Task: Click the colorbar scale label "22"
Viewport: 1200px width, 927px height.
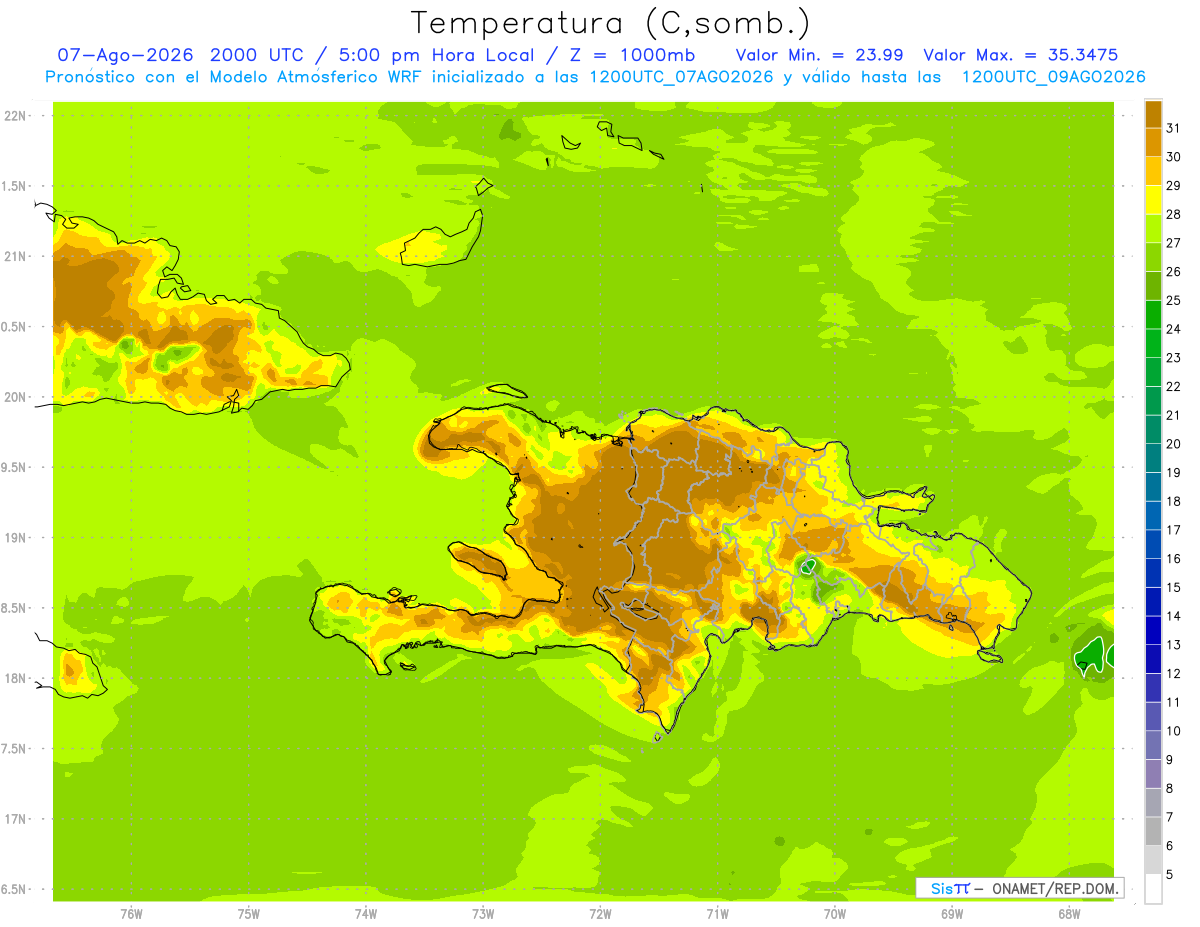Action: coord(1173,386)
